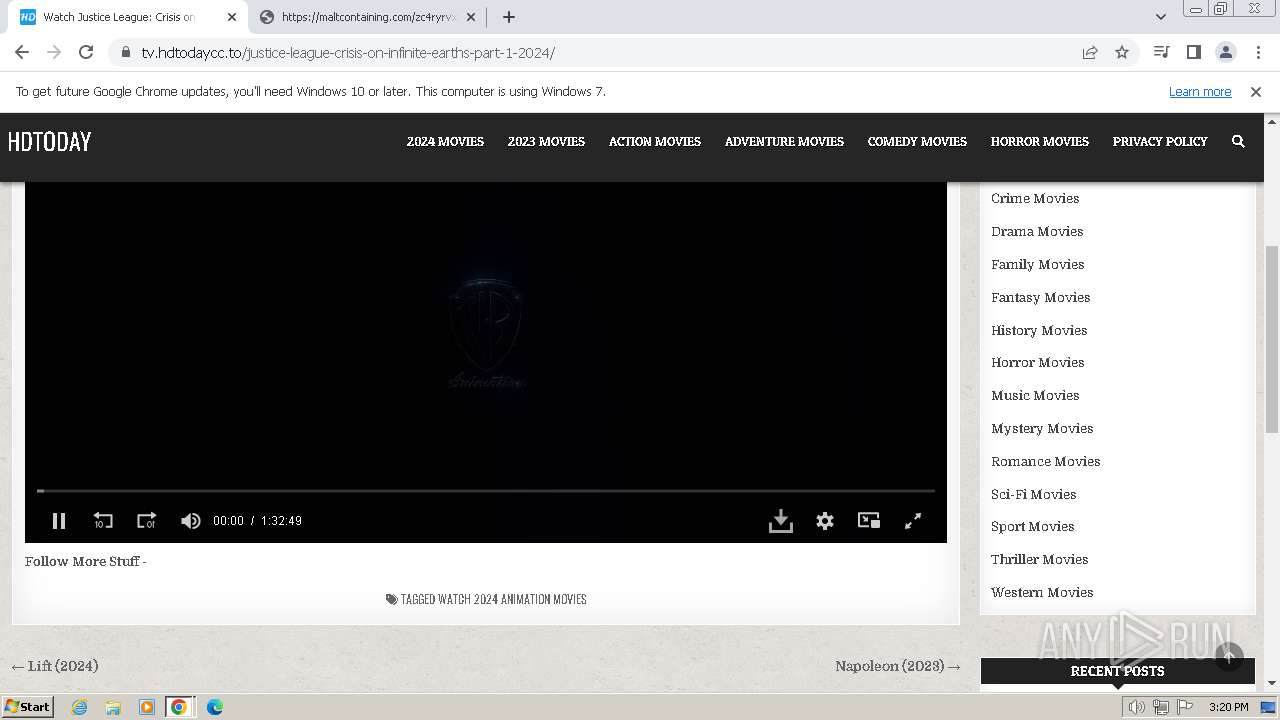The height and width of the screenshot is (720, 1280).
Task: Close the maltcontaining.com tab
Action: click(471, 17)
